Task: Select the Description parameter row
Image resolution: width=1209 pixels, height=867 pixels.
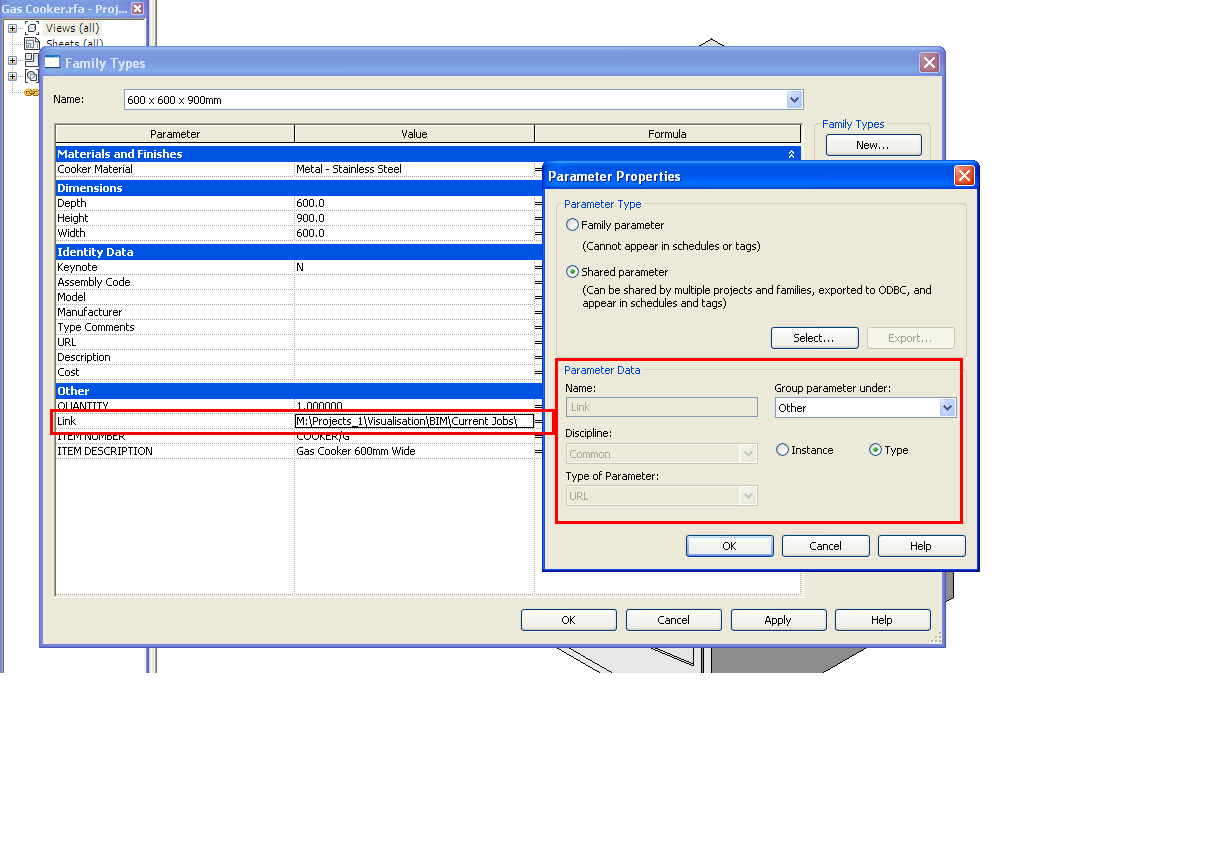Action: (175, 357)
